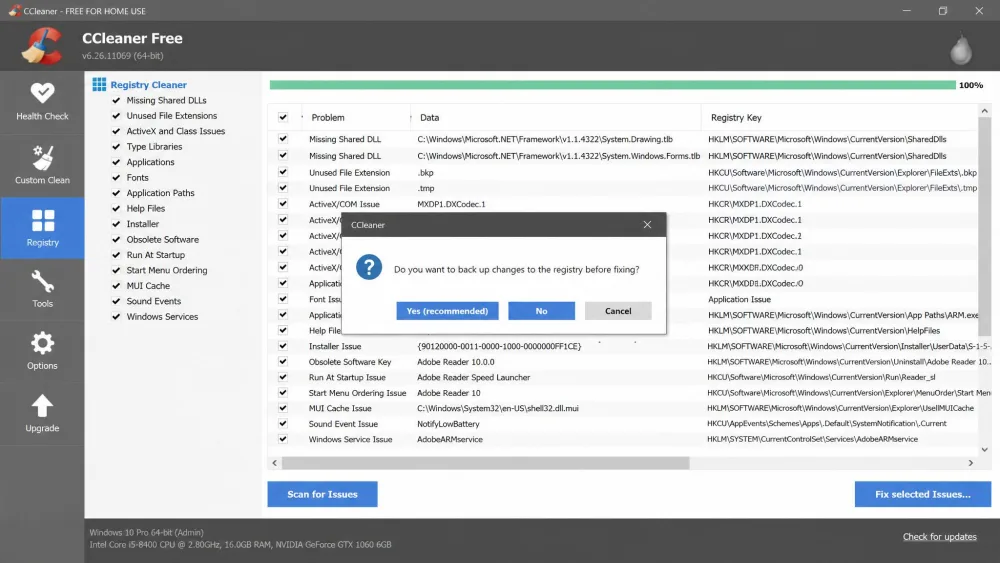Open the Health Check section

click(x=42, y=102)
